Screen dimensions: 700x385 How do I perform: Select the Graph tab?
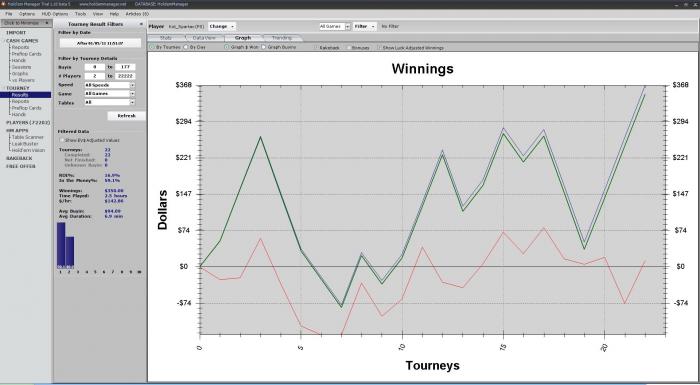coord(243,38)
